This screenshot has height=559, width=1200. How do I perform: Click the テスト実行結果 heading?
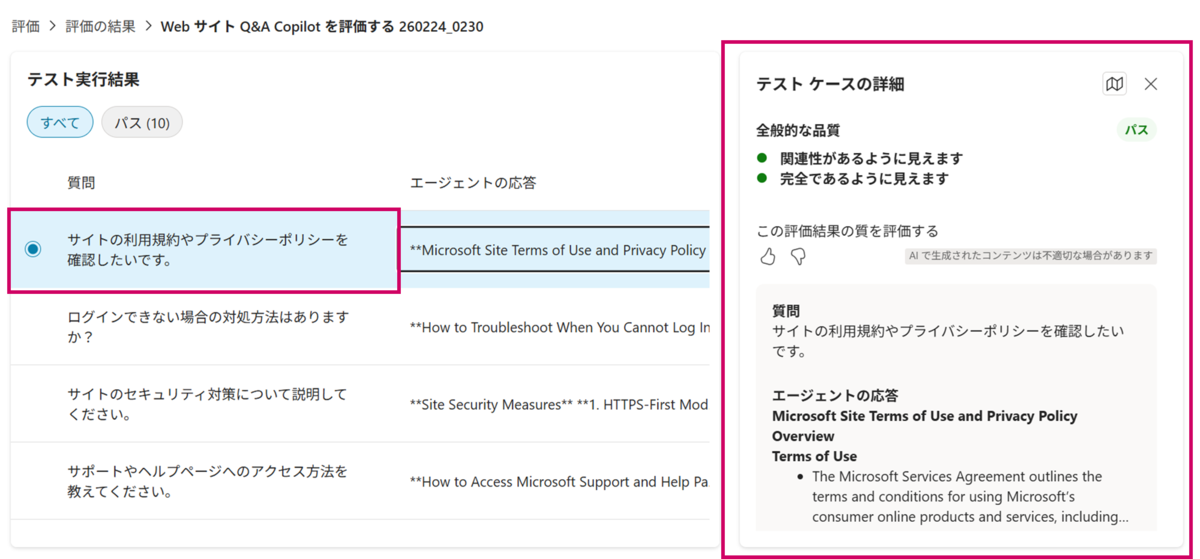83,79
